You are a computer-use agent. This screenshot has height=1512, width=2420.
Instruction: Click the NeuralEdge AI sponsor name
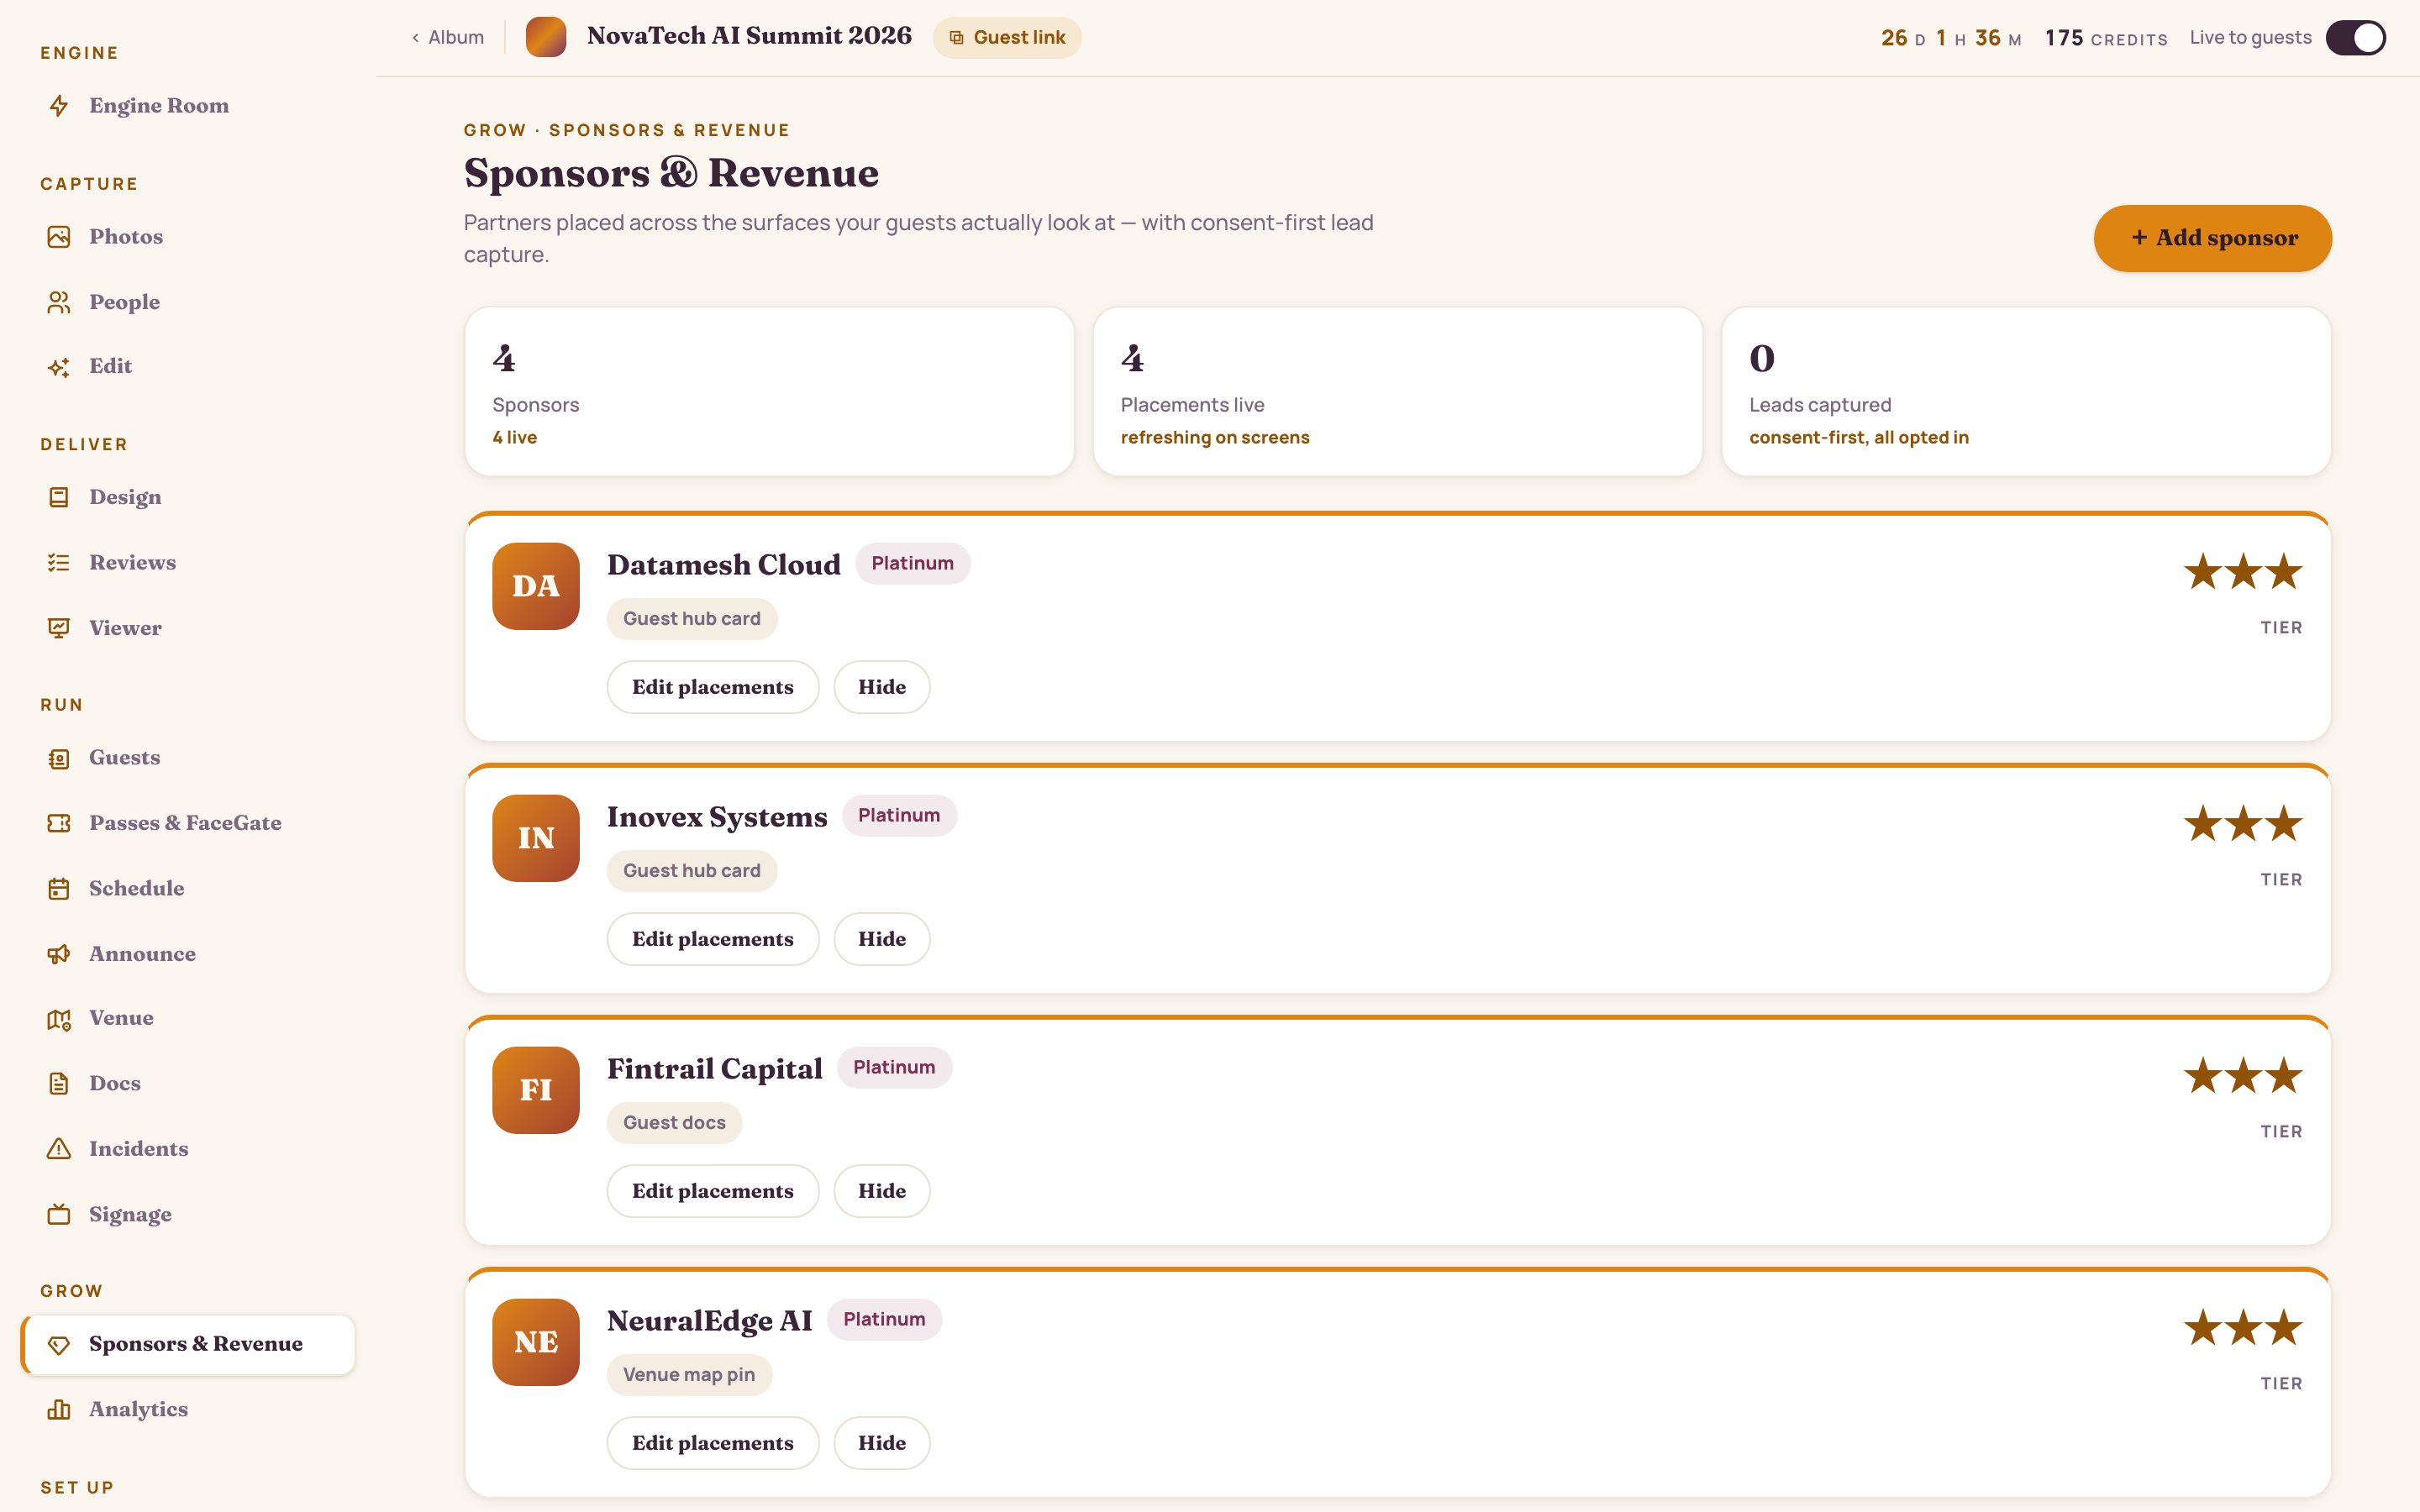click(710, 1321)
